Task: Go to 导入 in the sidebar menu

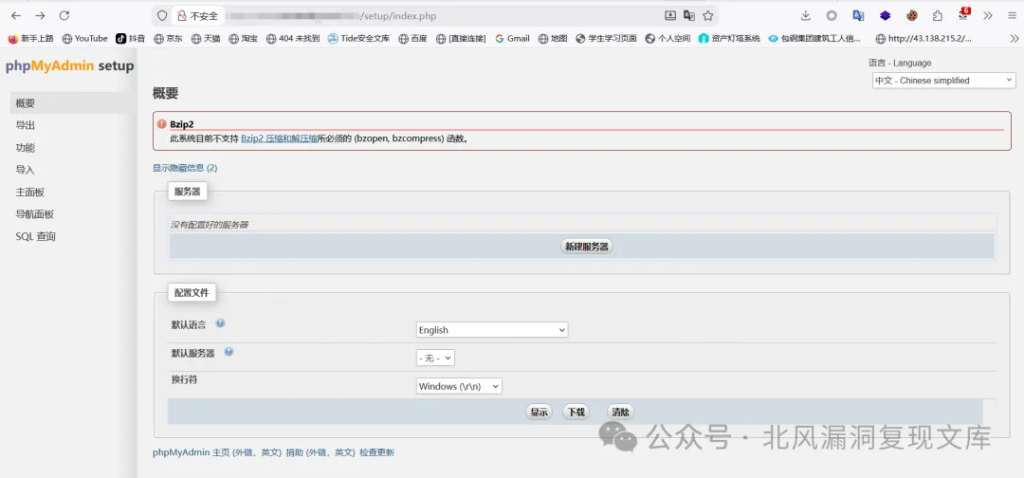Action: (25, 170)
